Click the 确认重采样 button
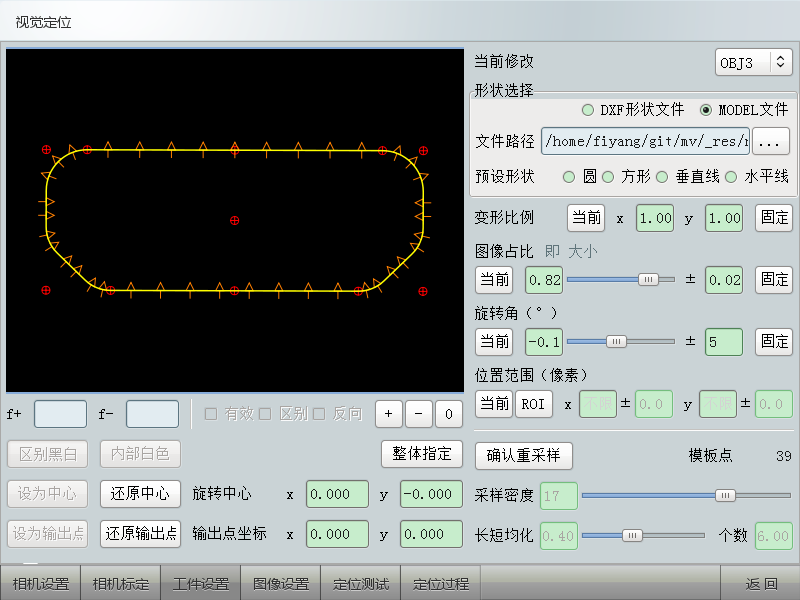800x600 pixels. pos(523,455)
